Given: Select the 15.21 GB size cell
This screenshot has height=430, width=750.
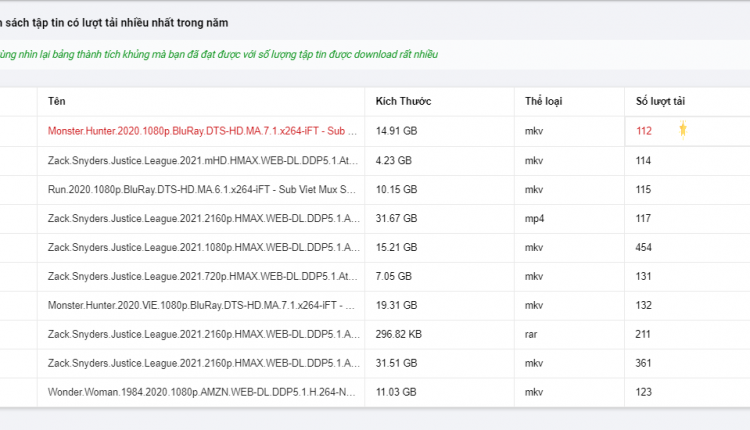Looking at the screenshot, I should pos(396,247).
